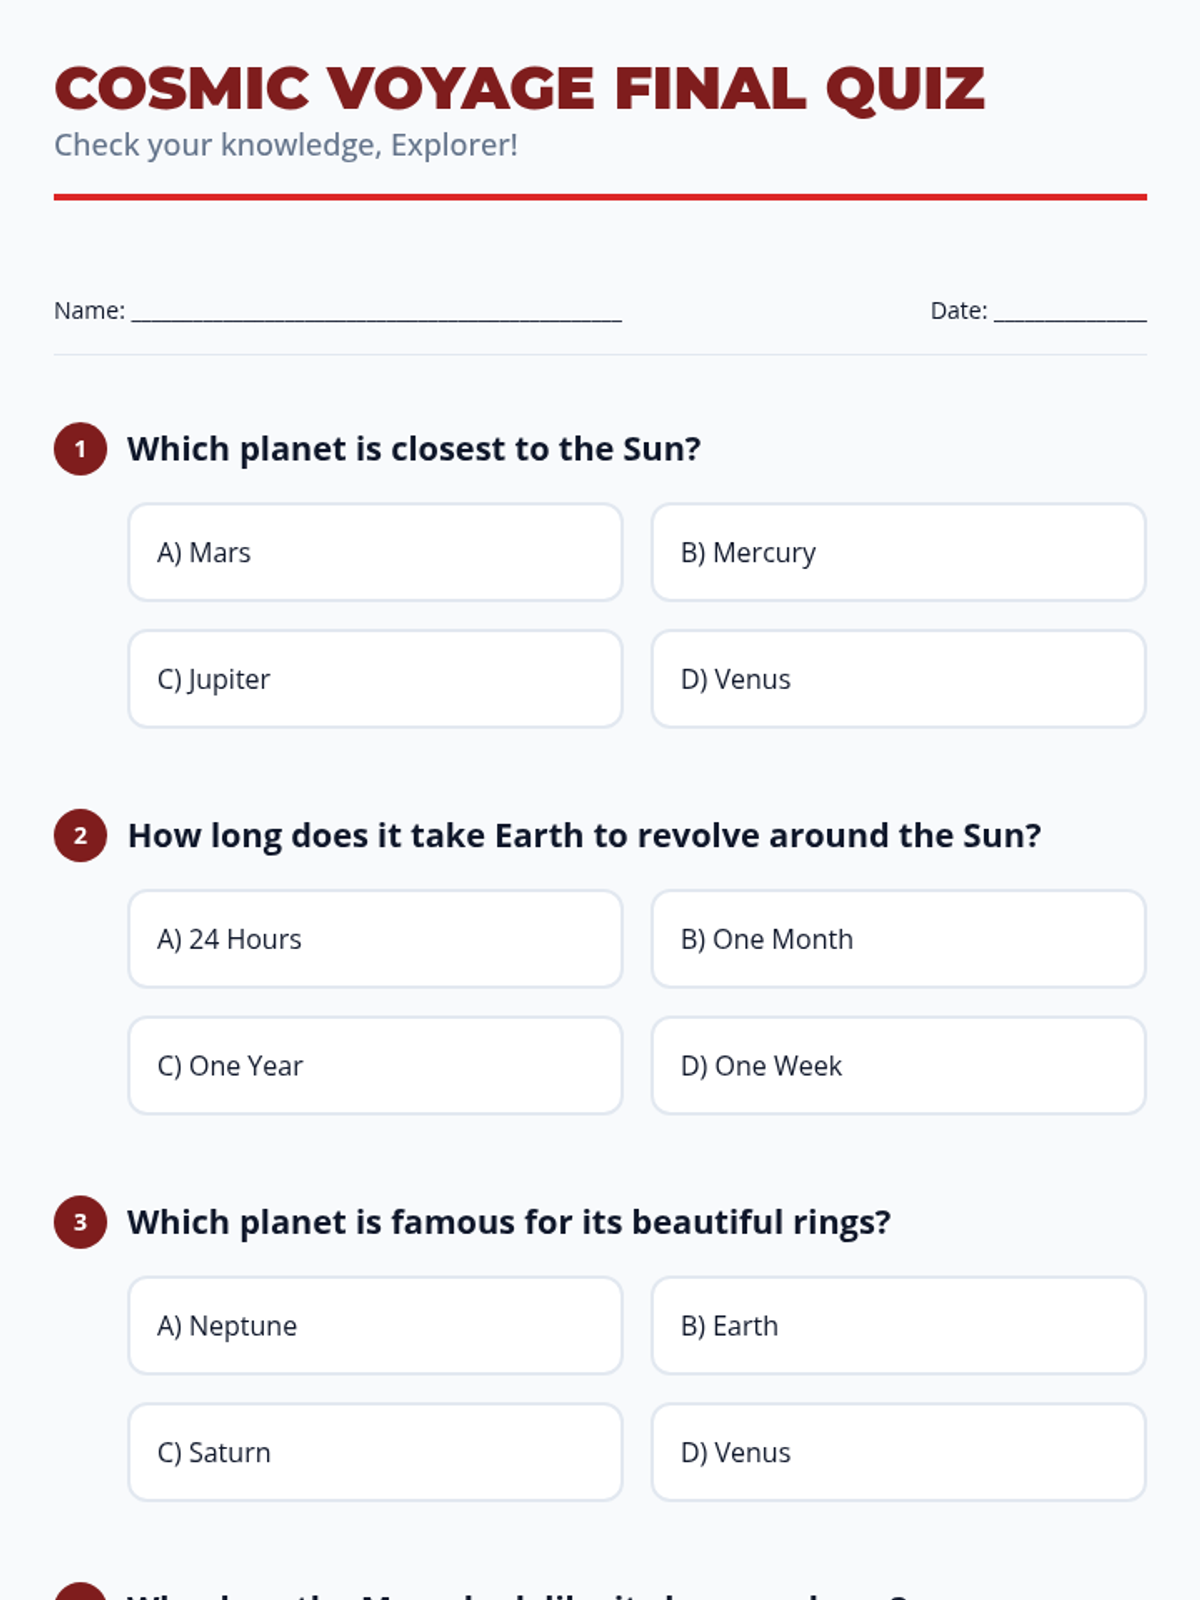Select the D) One Week option
This screenshot has height=1600, width=1200.
898,1066
